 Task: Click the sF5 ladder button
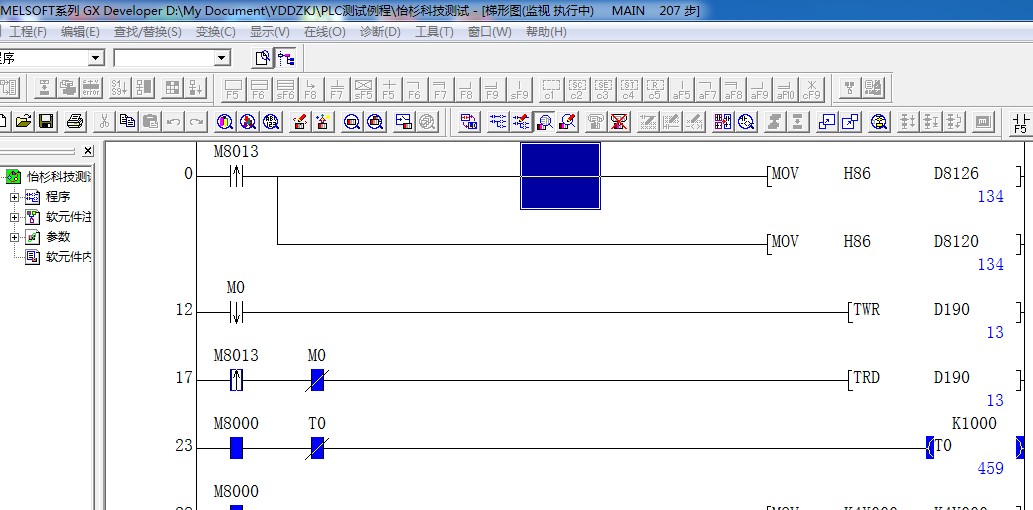tap(363, 90)
